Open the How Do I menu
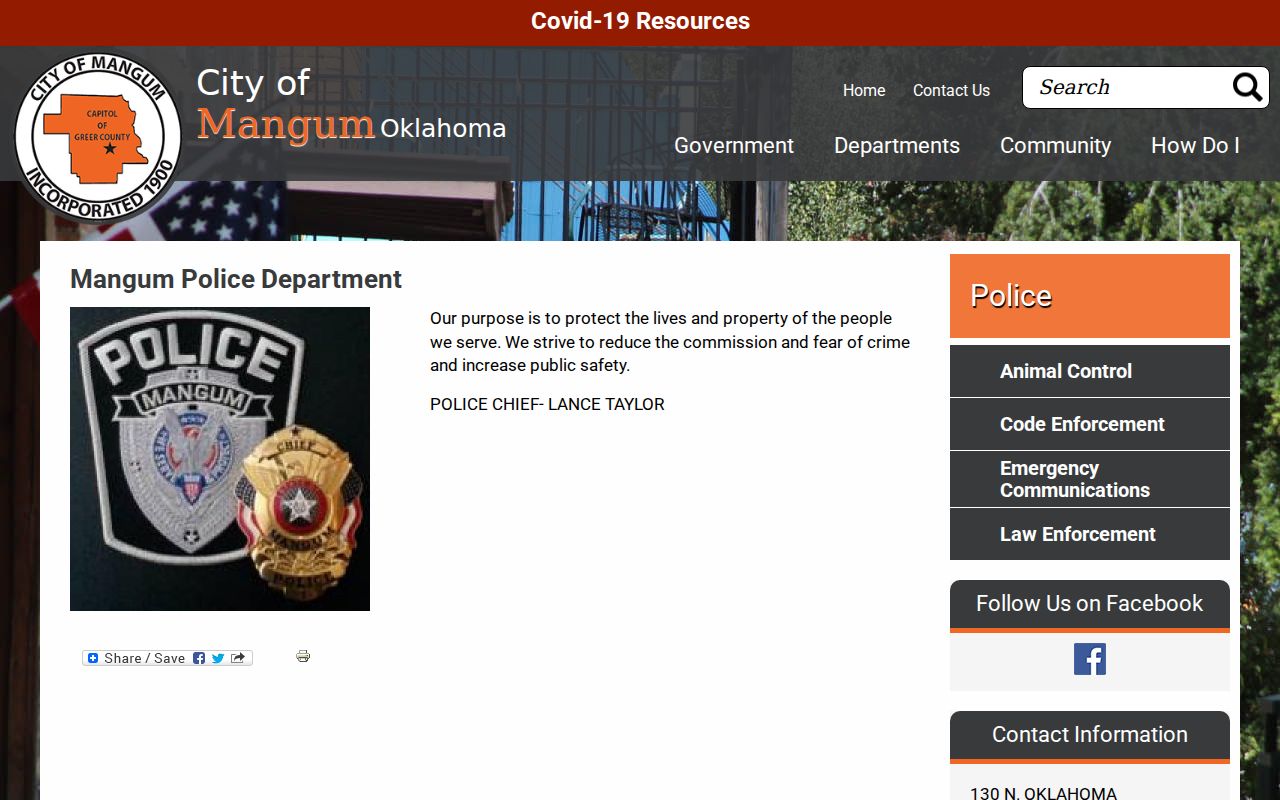Image resolution: width=1280 pixels, height=800 pixels. click(1195, 145)
